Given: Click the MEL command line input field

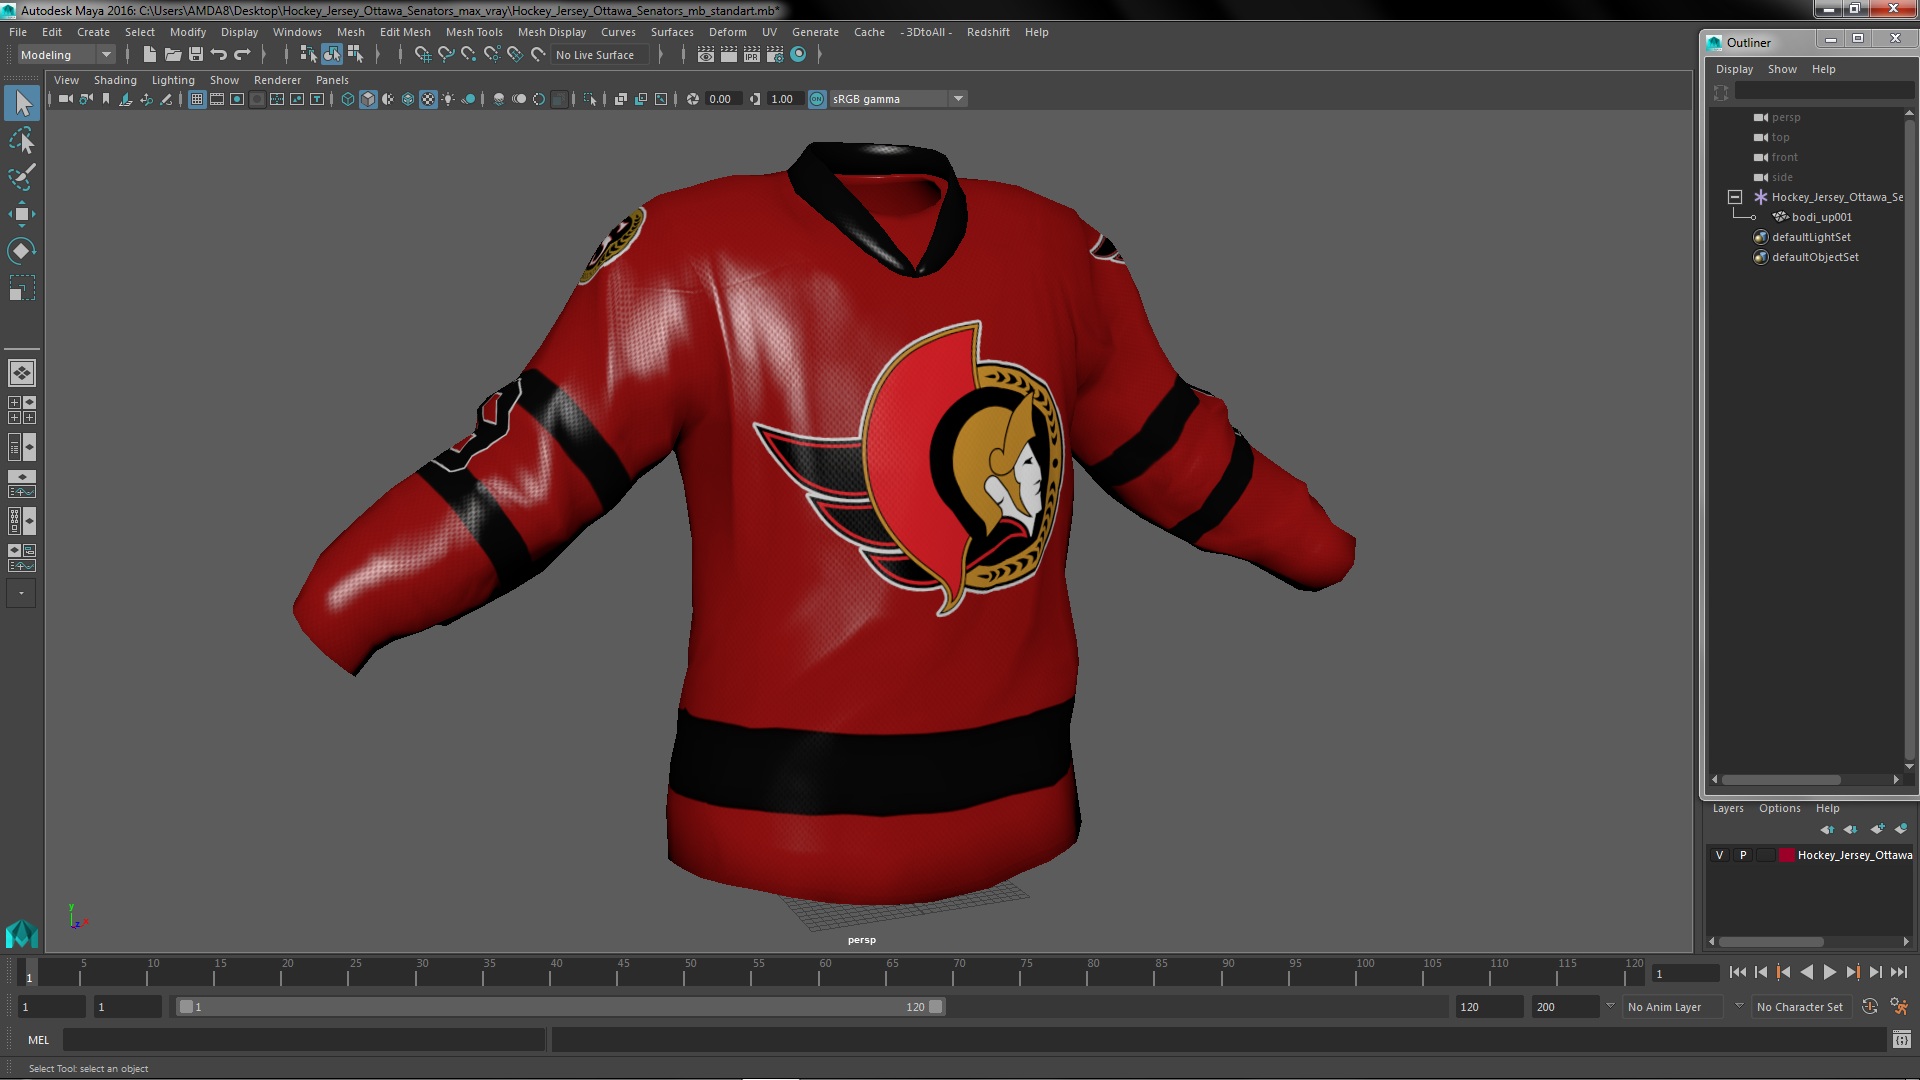Looking at the screenshot, I should [304, 1040].
